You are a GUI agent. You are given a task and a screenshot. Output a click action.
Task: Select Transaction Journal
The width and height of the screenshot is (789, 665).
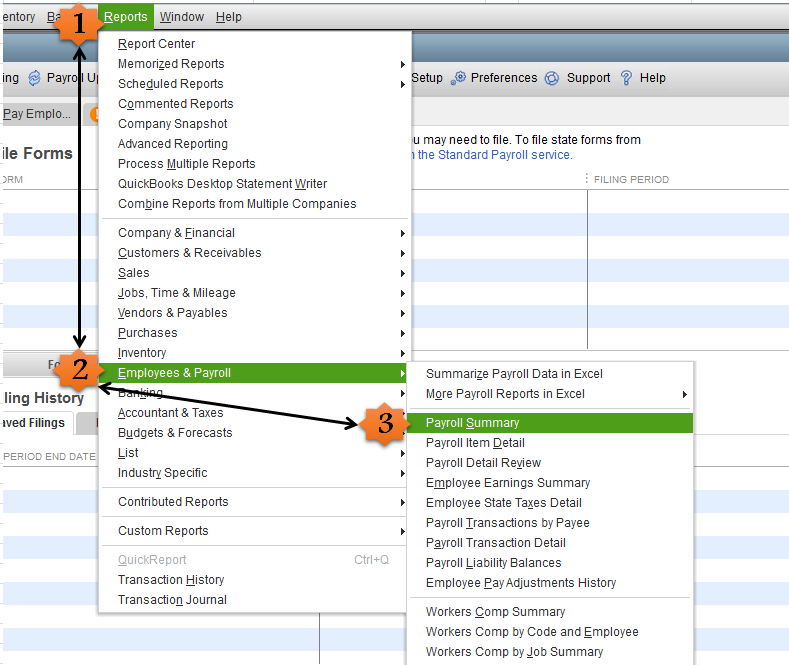click(x=172, y=600)
